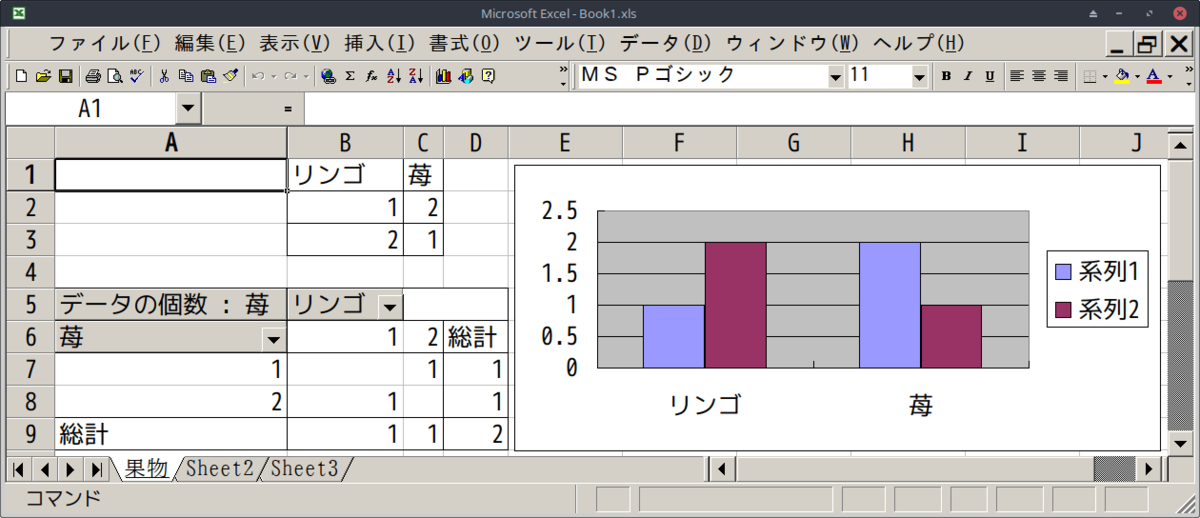Jump to last sheet tab button
1200x518 pixels.
[x=96, y=468]
